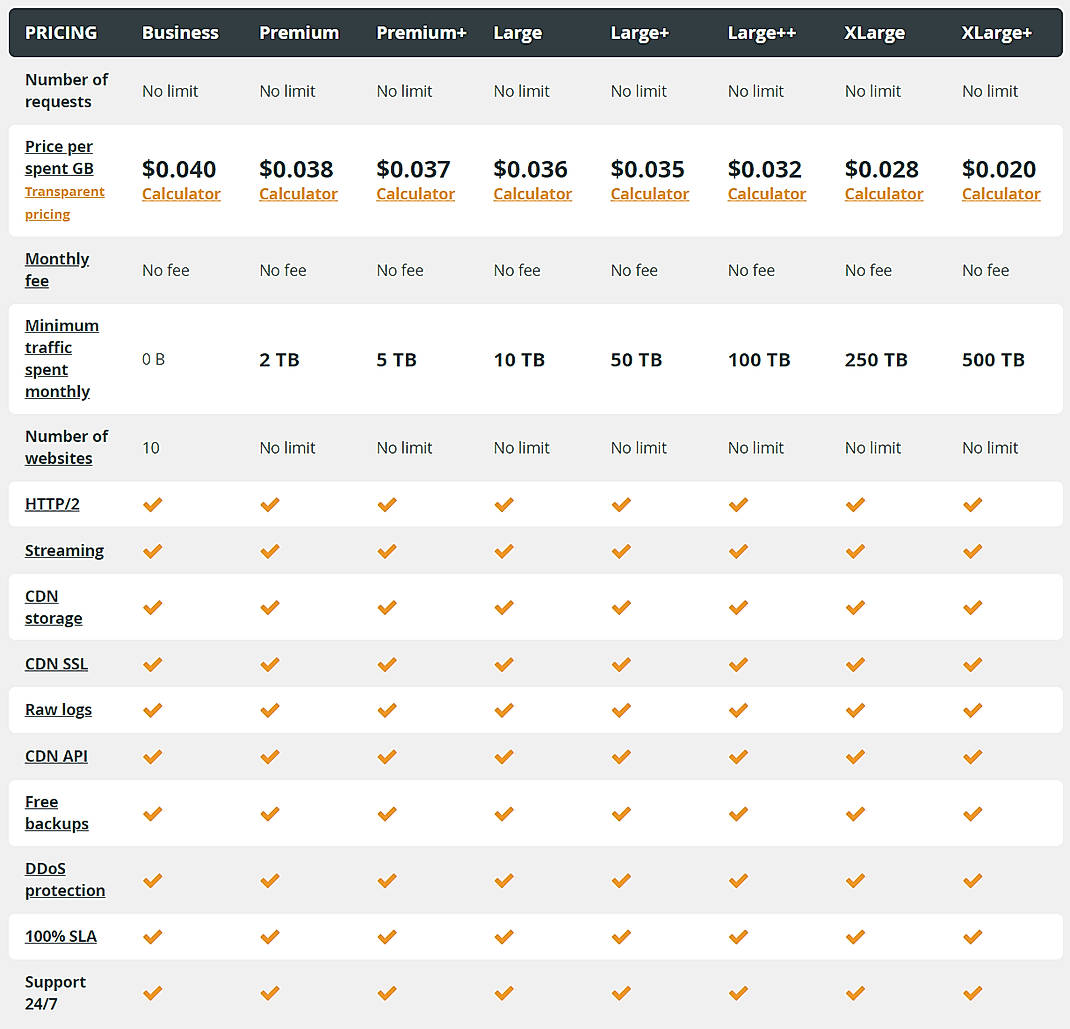The image size is (1070, 1029).
Task: Click the Streaming checkmark for XLarge+ plan
Action: click(x=972, y=551)
